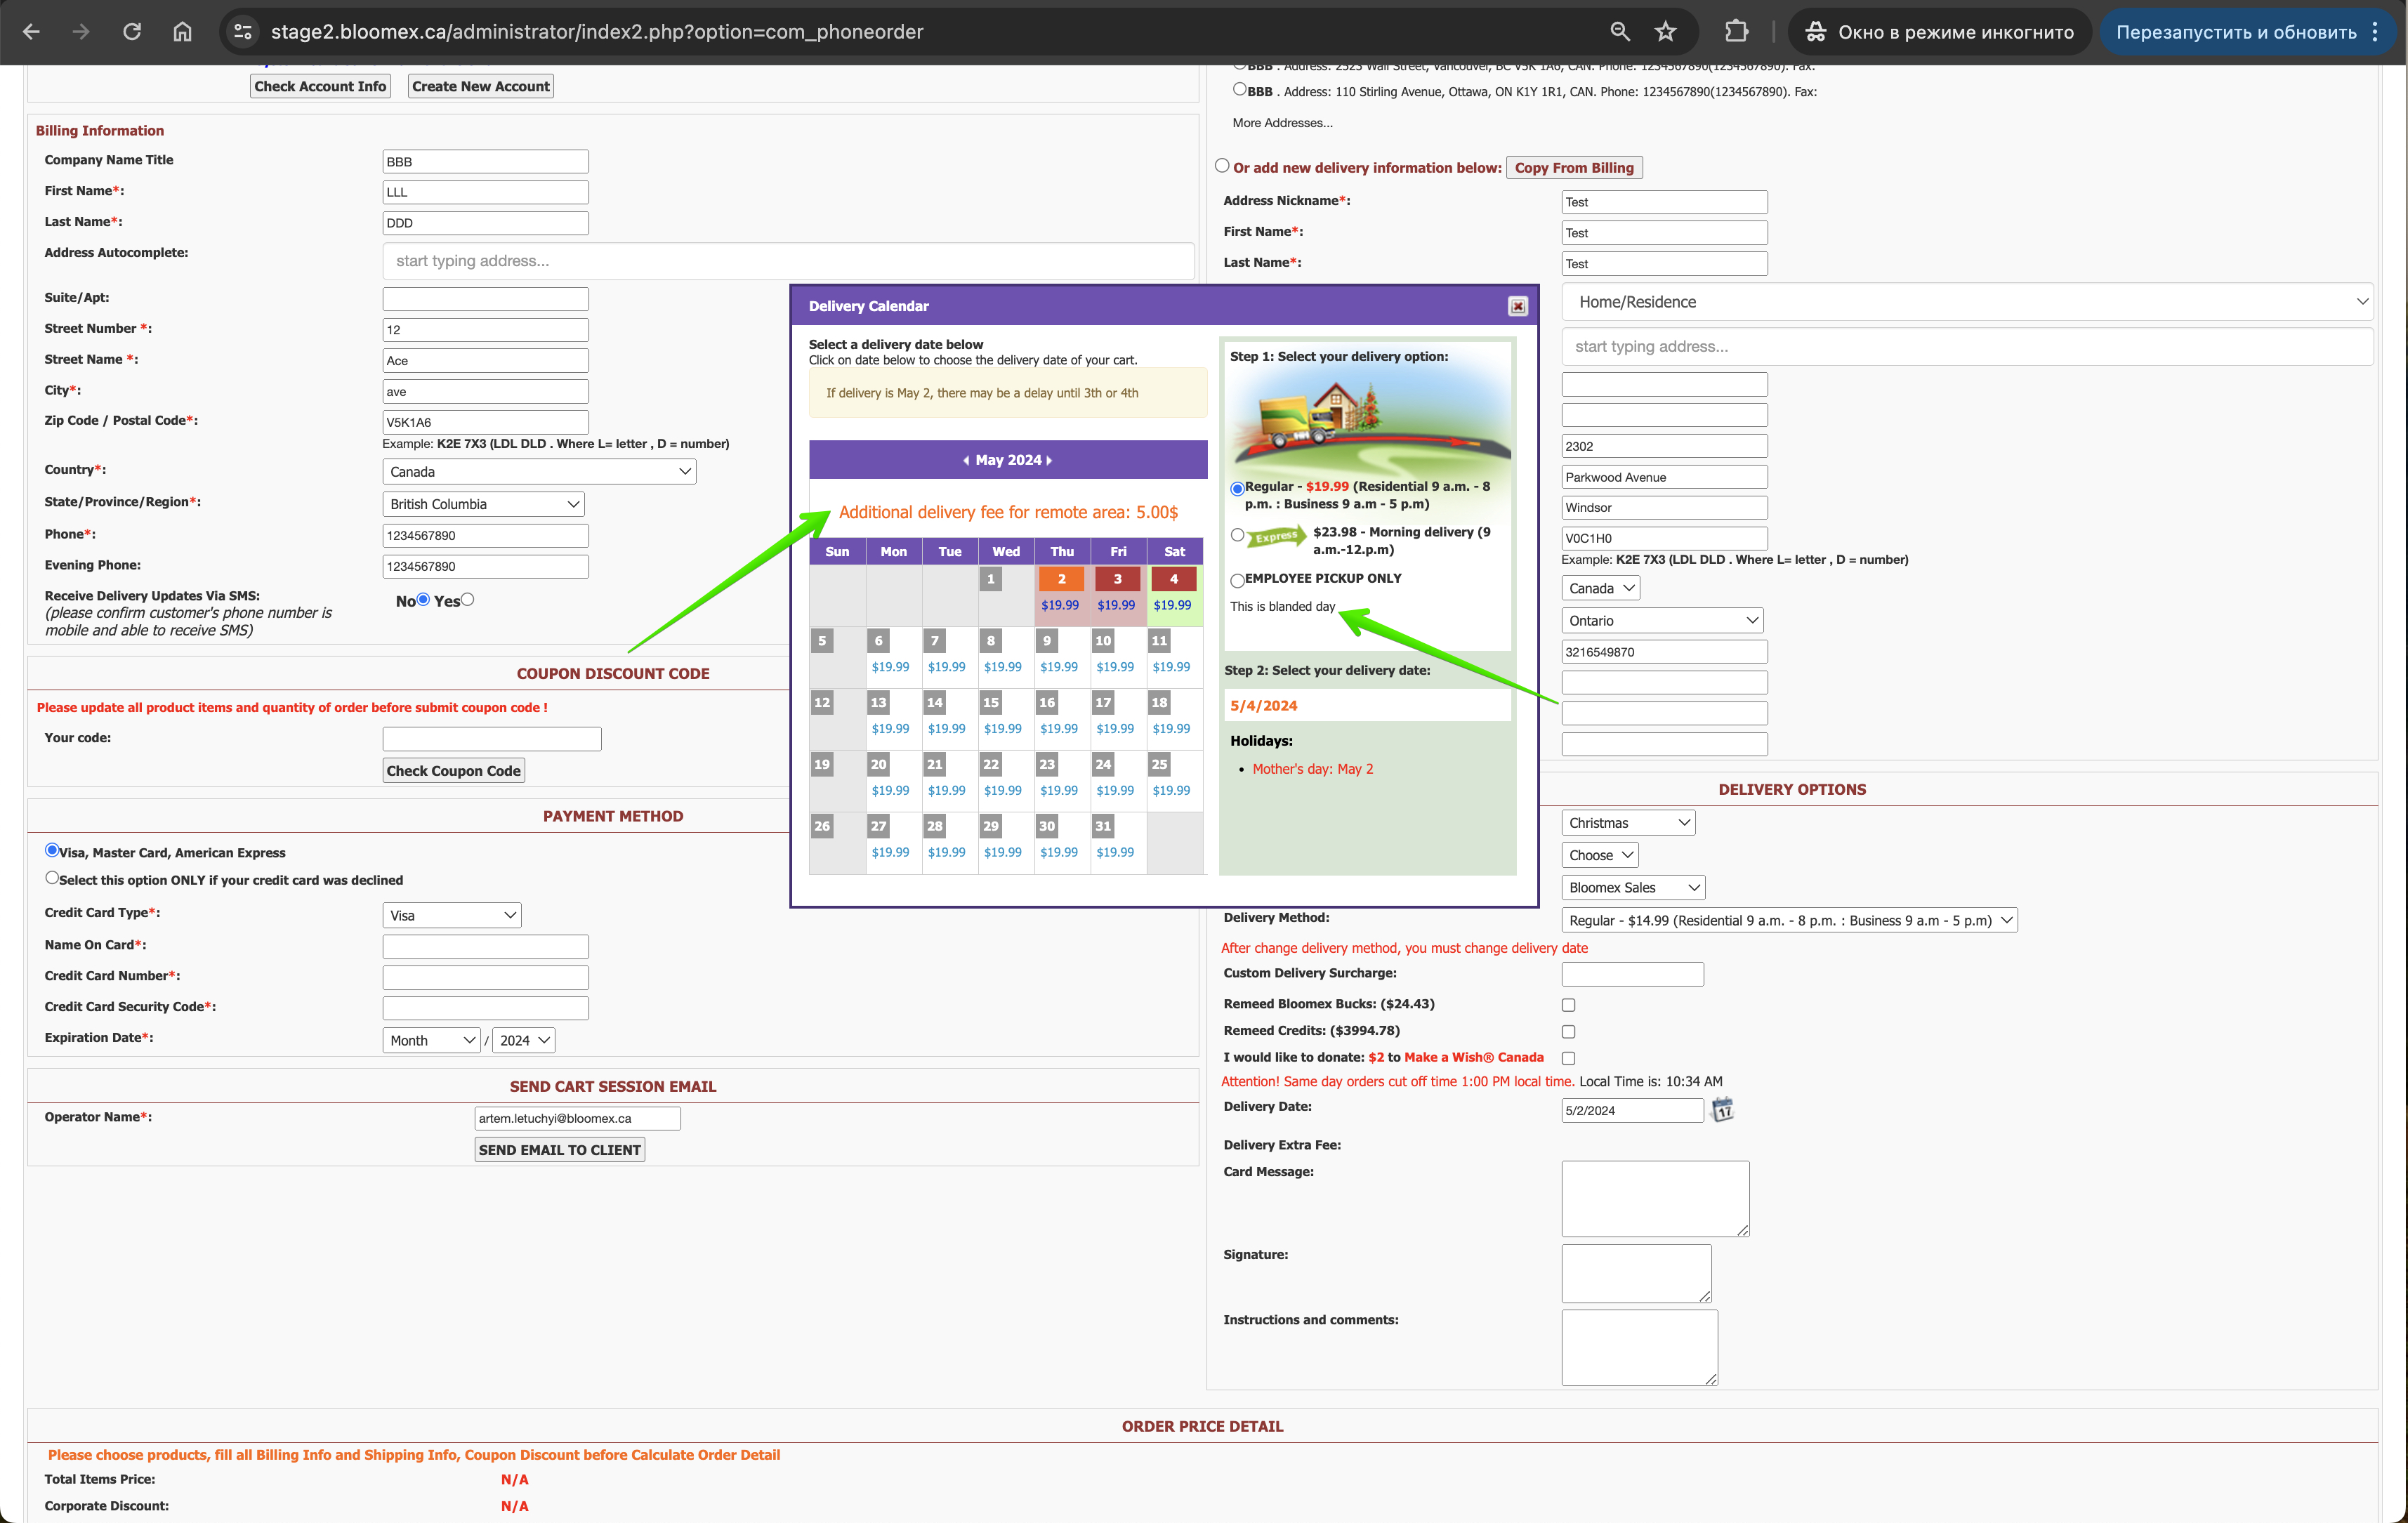Open More Addresses link
Image resolution: width=2408 pixels, height=1523 pixels.
1282,123
